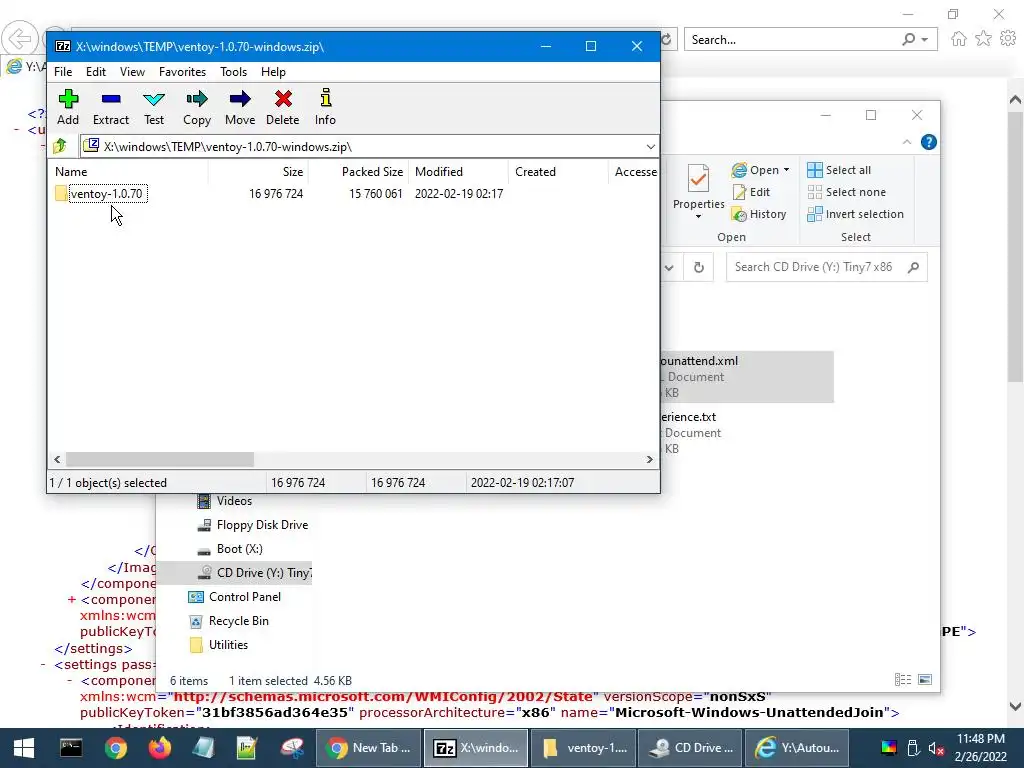
Task: Open Command Prompt from the taskbar
Action: 71,748
